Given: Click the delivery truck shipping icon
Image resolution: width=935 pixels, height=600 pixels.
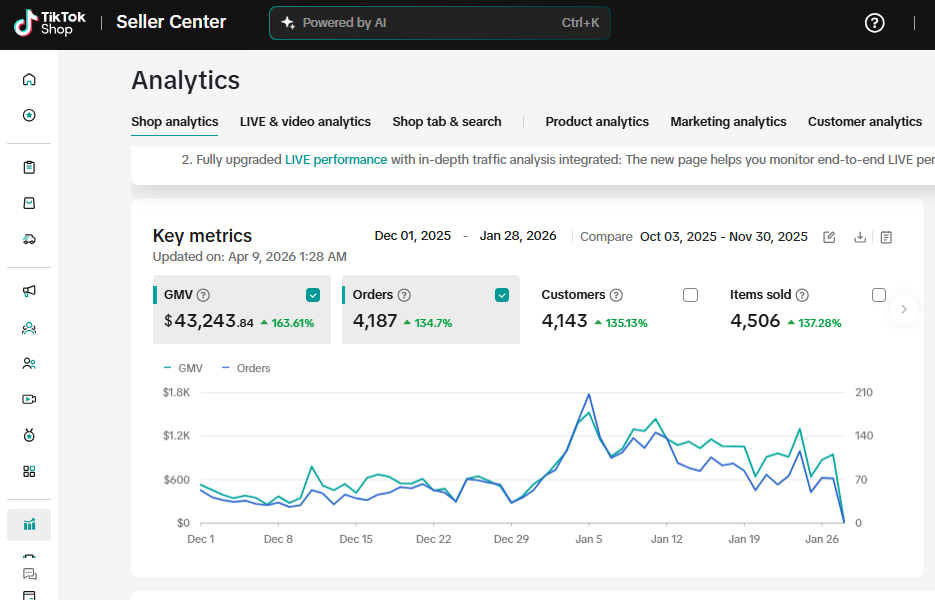Looking at the screenshot, I should point(29,239).
